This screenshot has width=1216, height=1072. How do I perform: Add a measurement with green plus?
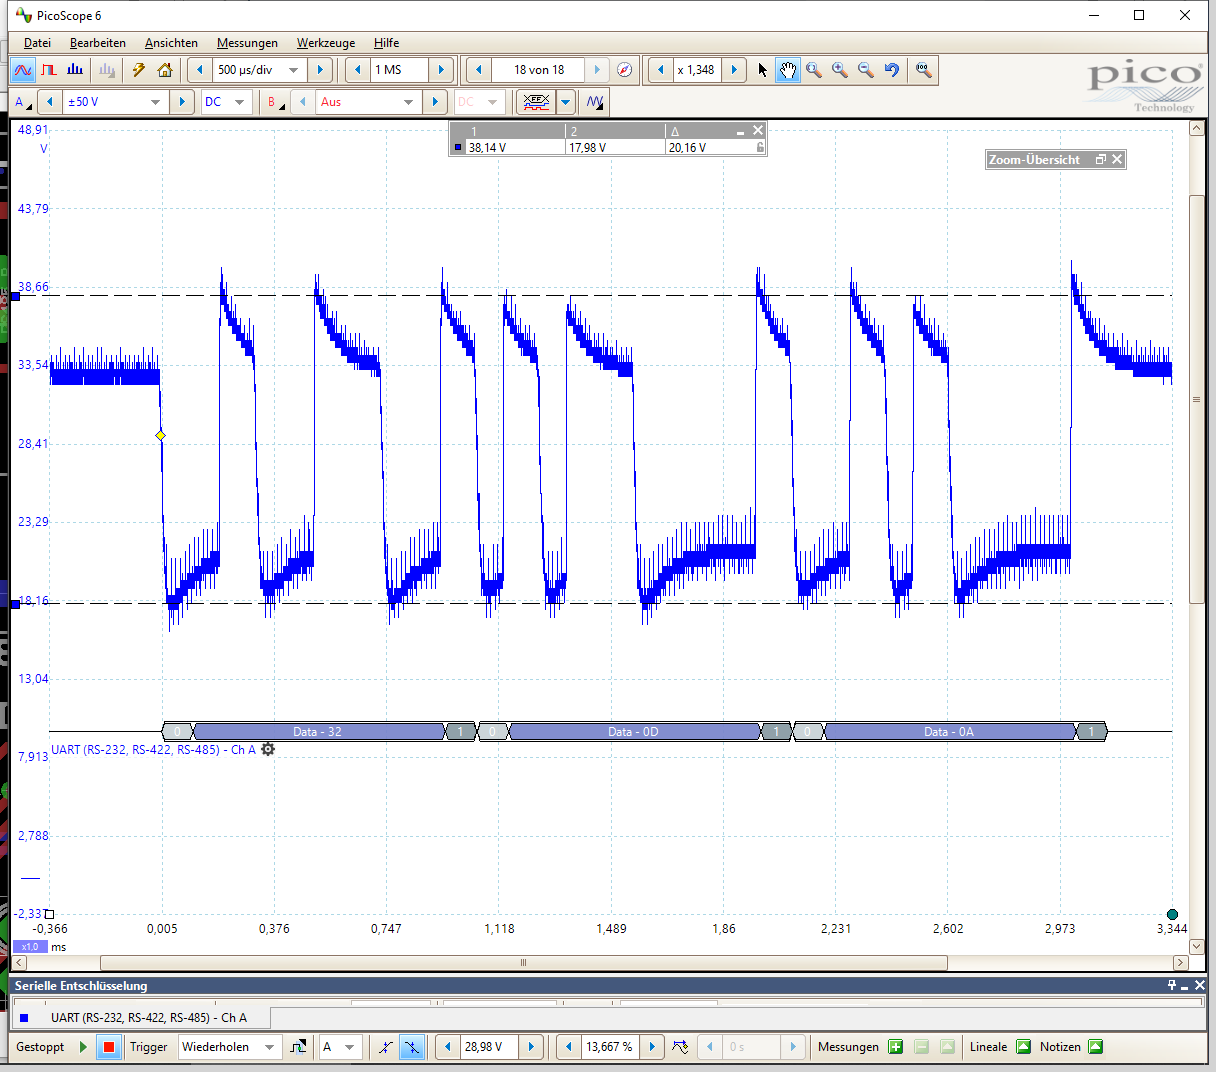895,1047
